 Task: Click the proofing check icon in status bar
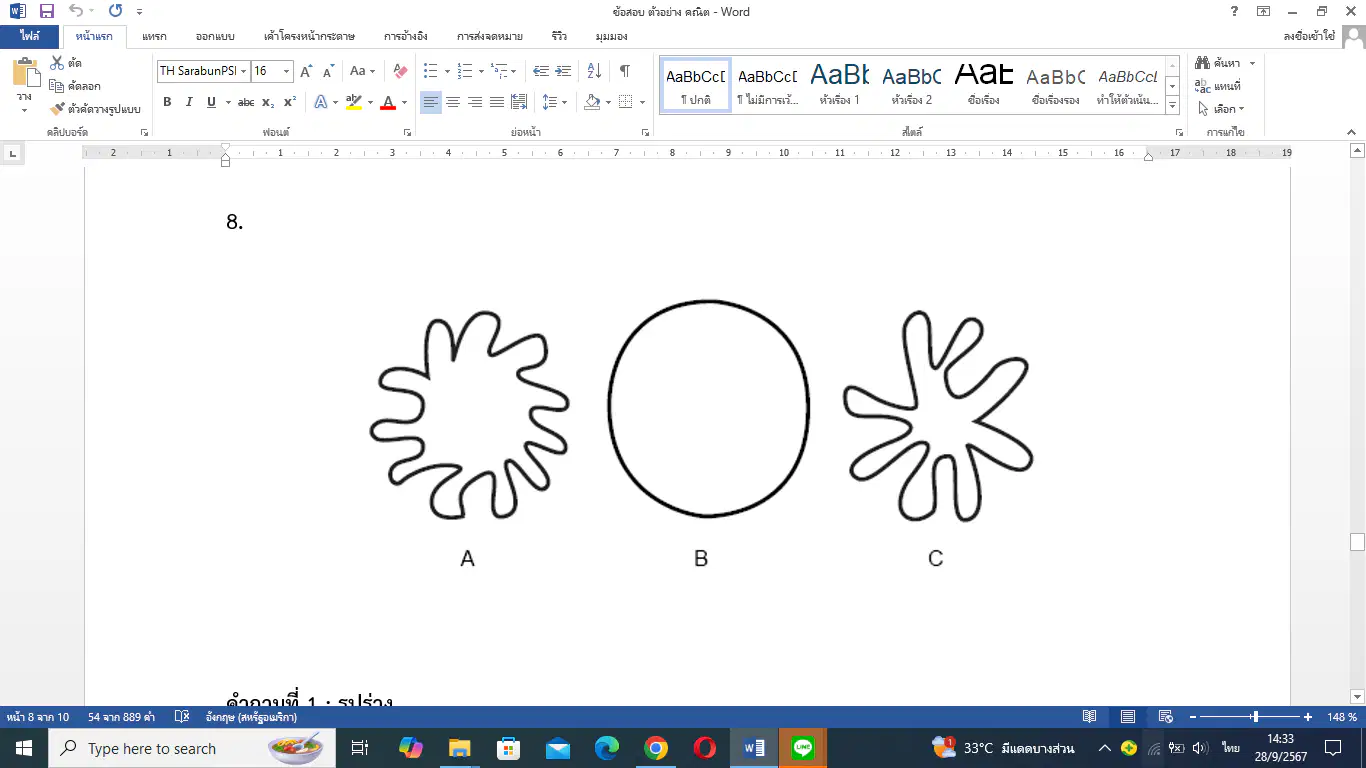[x=182, y=717]
